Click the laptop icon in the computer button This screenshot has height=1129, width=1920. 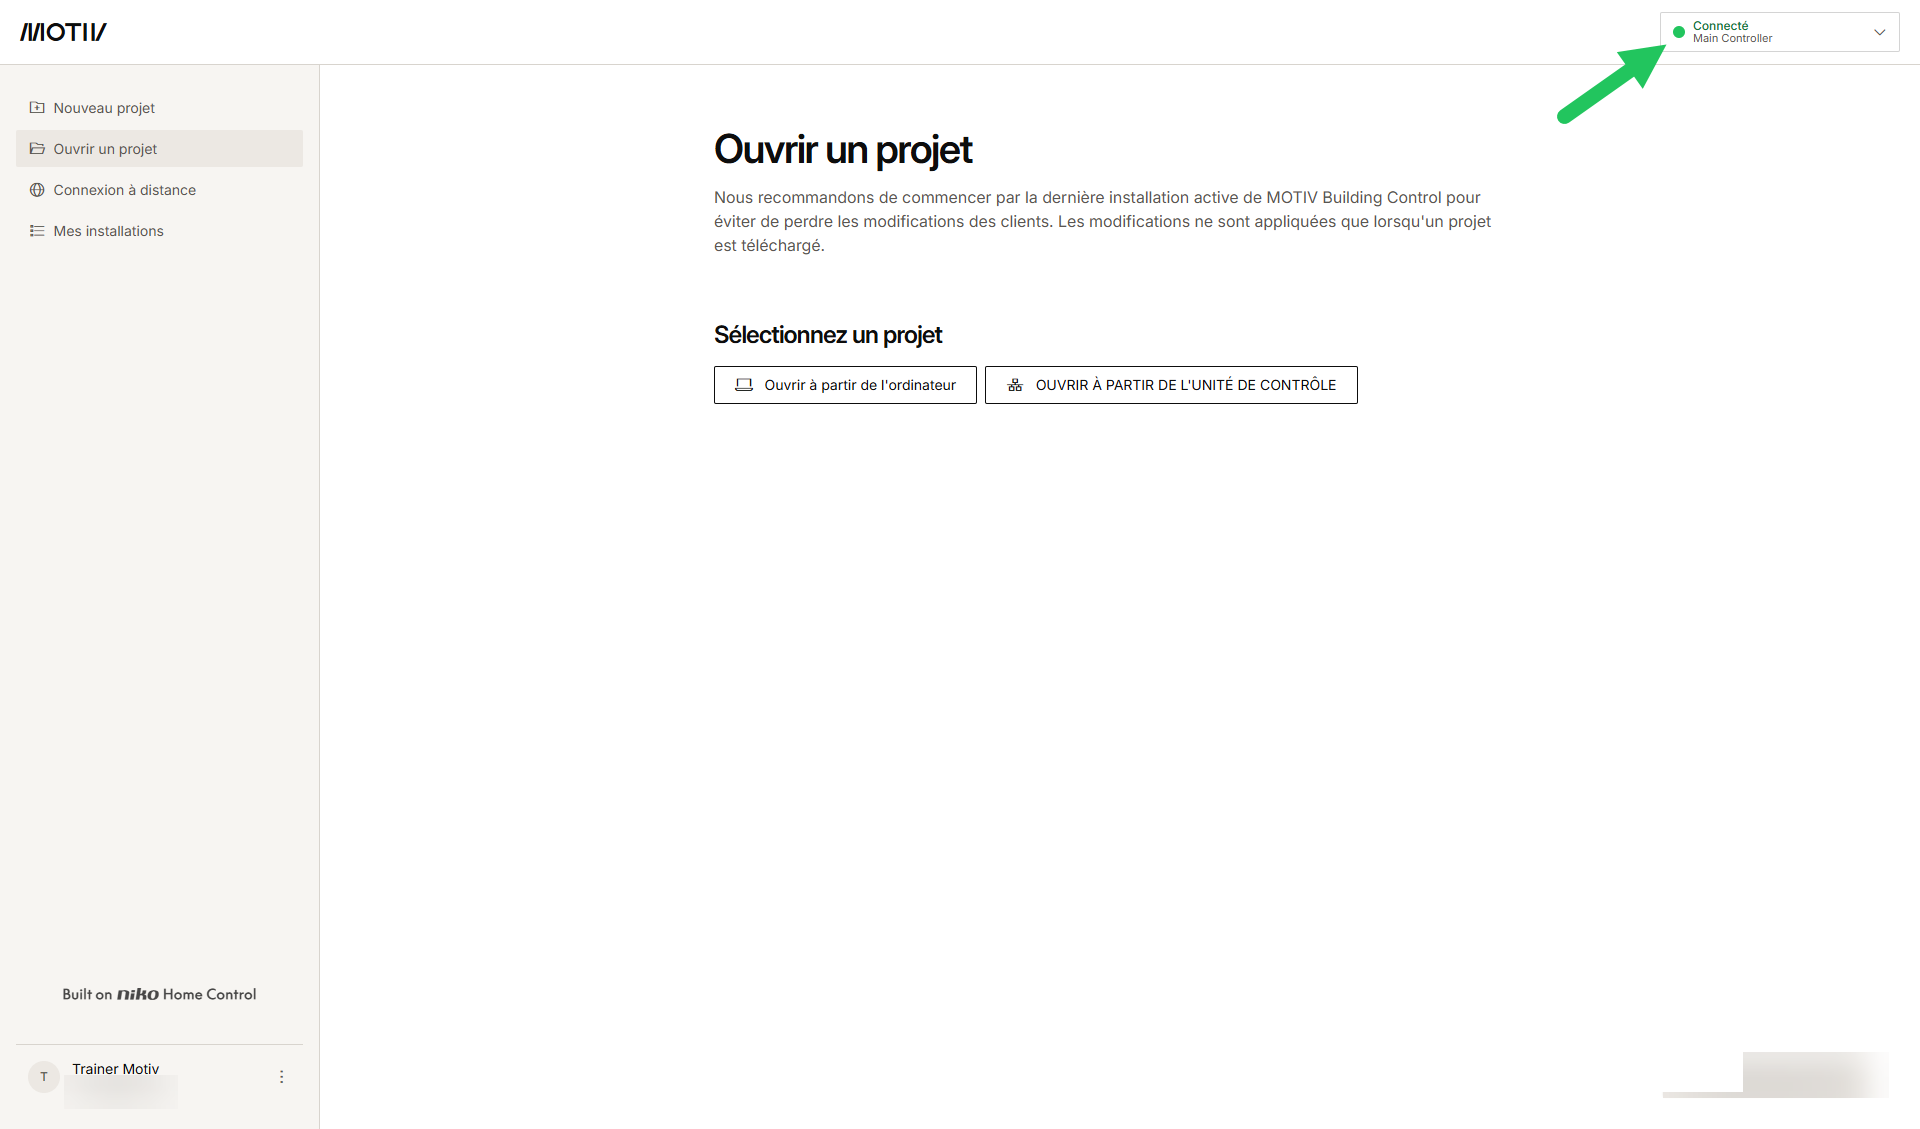point(744,385)
